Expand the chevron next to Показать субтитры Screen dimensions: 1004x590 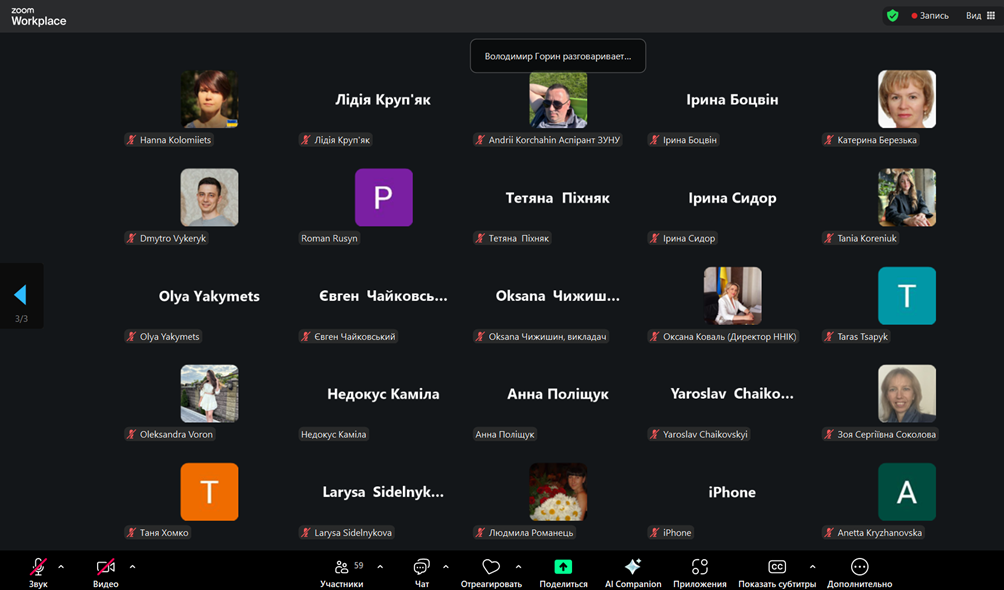[812, 567]
